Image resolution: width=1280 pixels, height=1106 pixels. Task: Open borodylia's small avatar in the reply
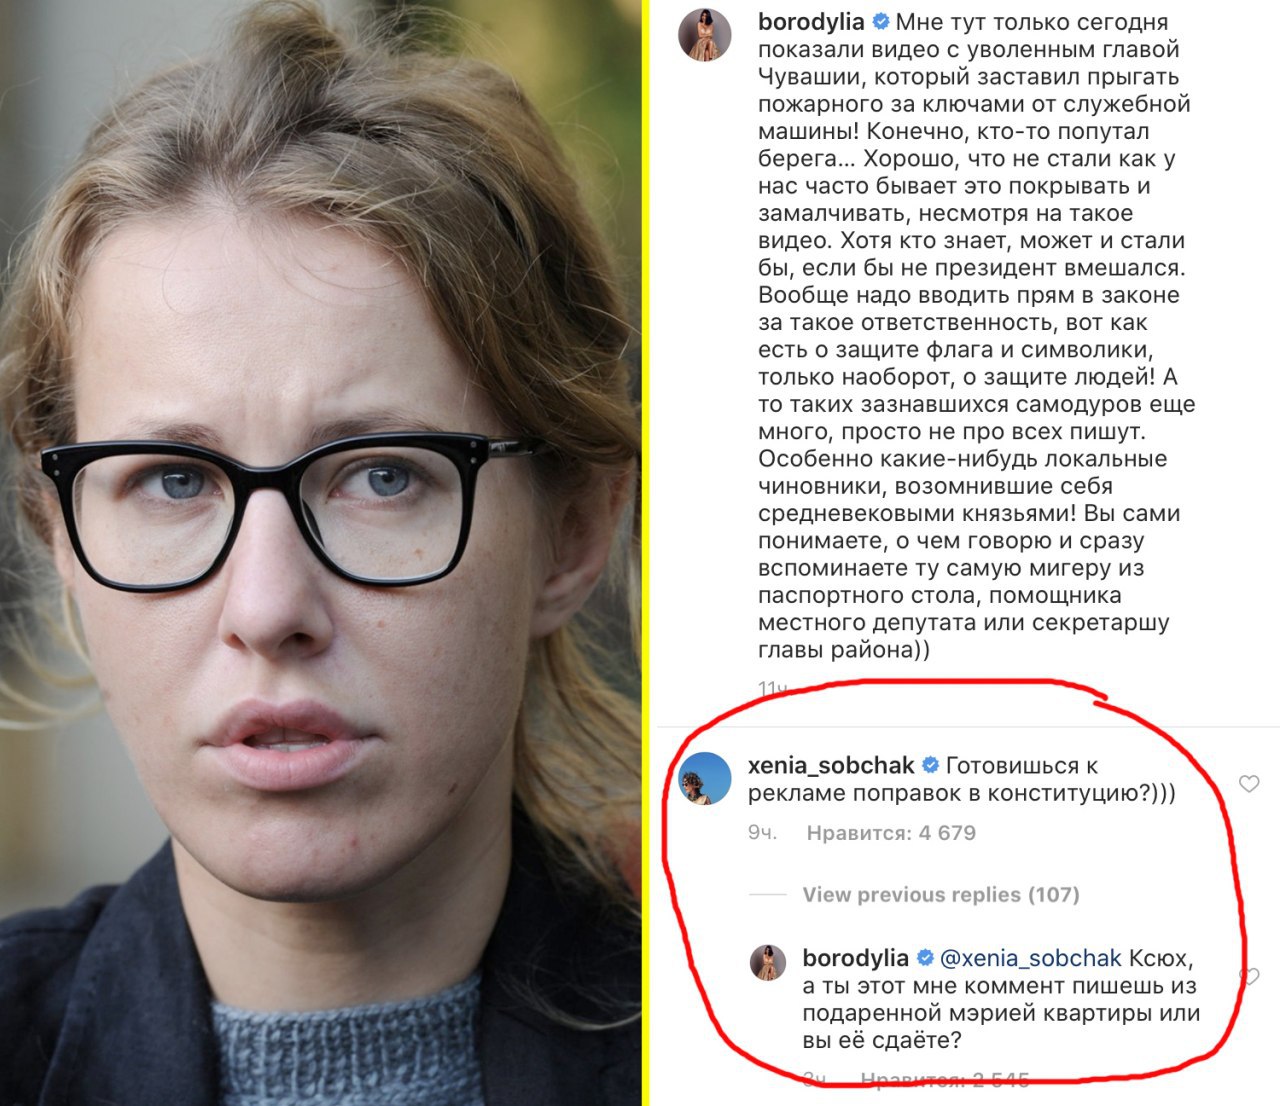click(x=768, y=962)
